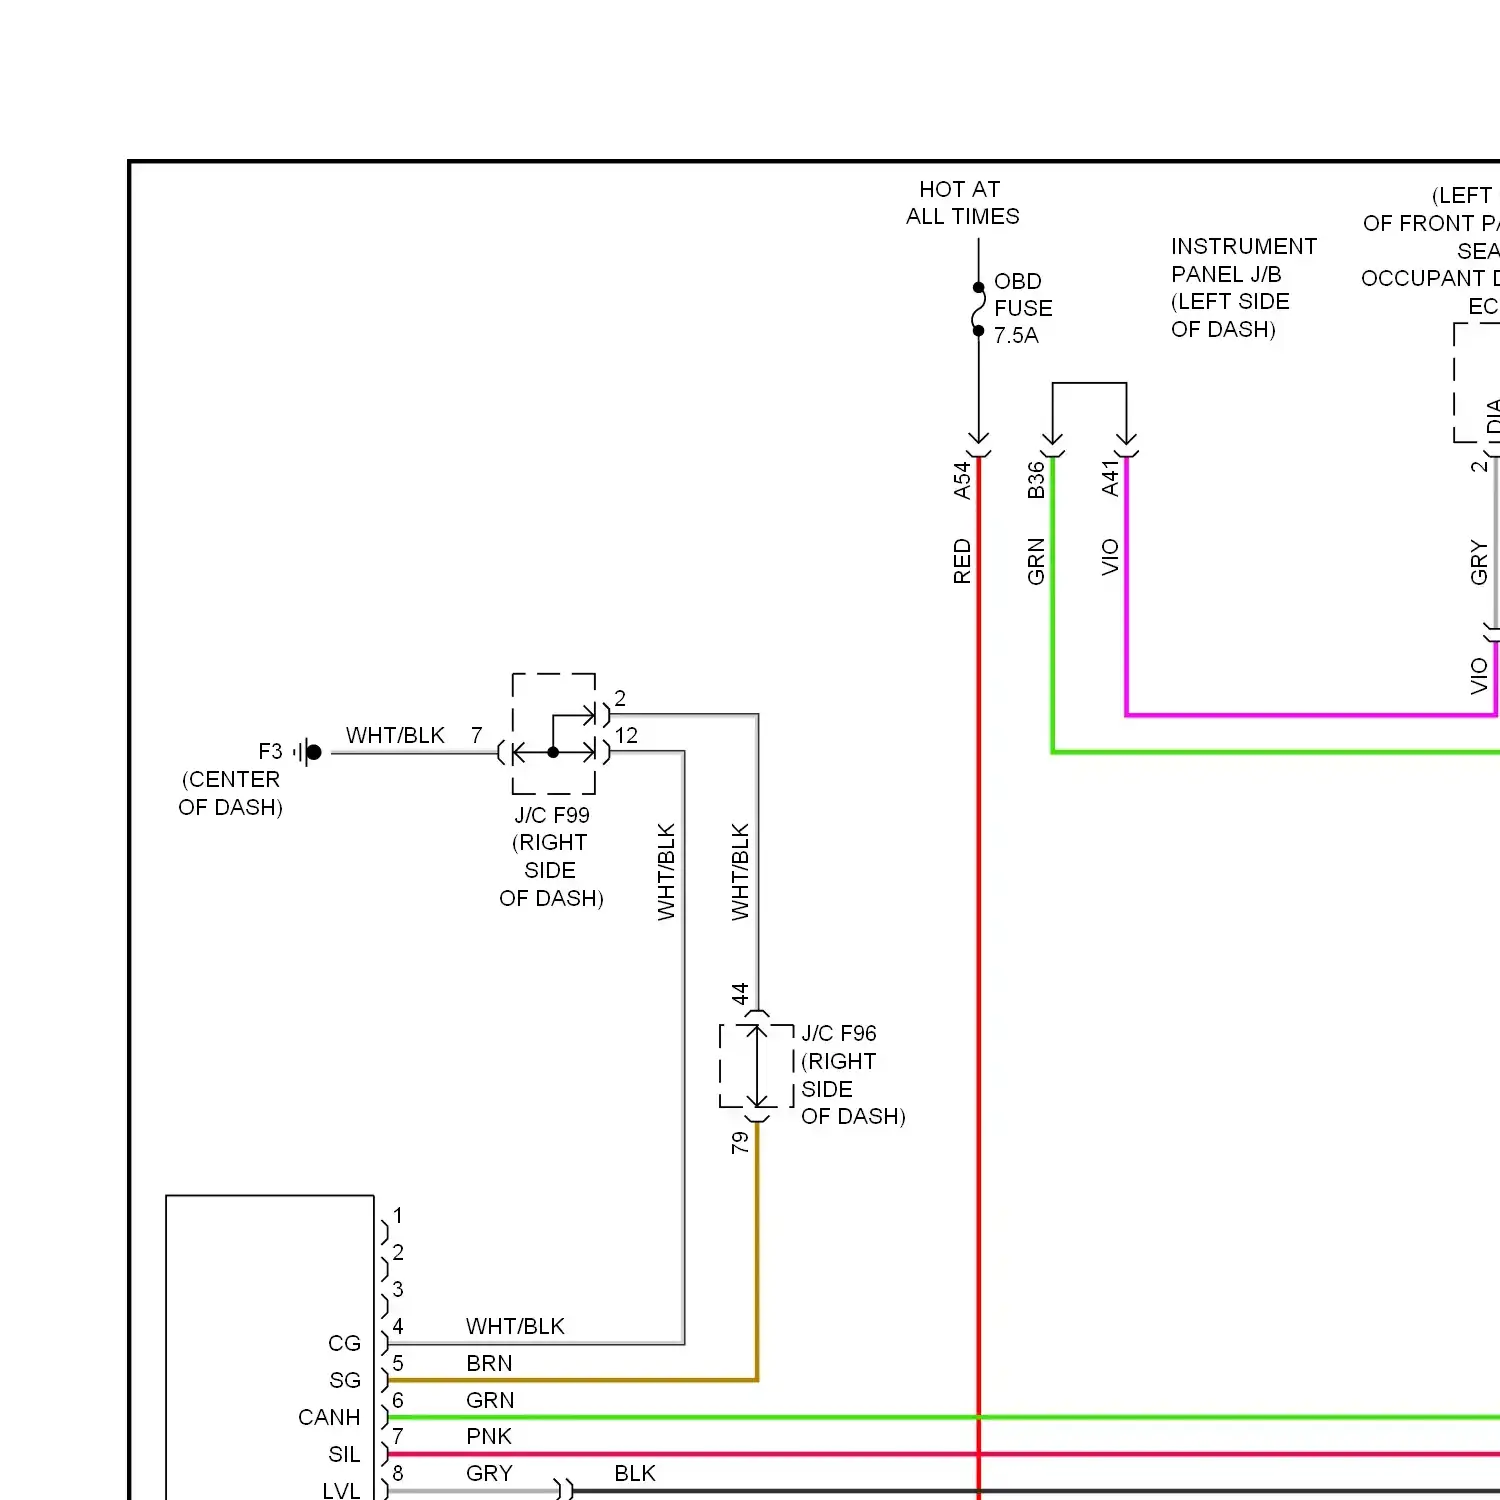1500x1500 pixels.
Task: Select the ground symbol next to F3
Action: (309, 752)
